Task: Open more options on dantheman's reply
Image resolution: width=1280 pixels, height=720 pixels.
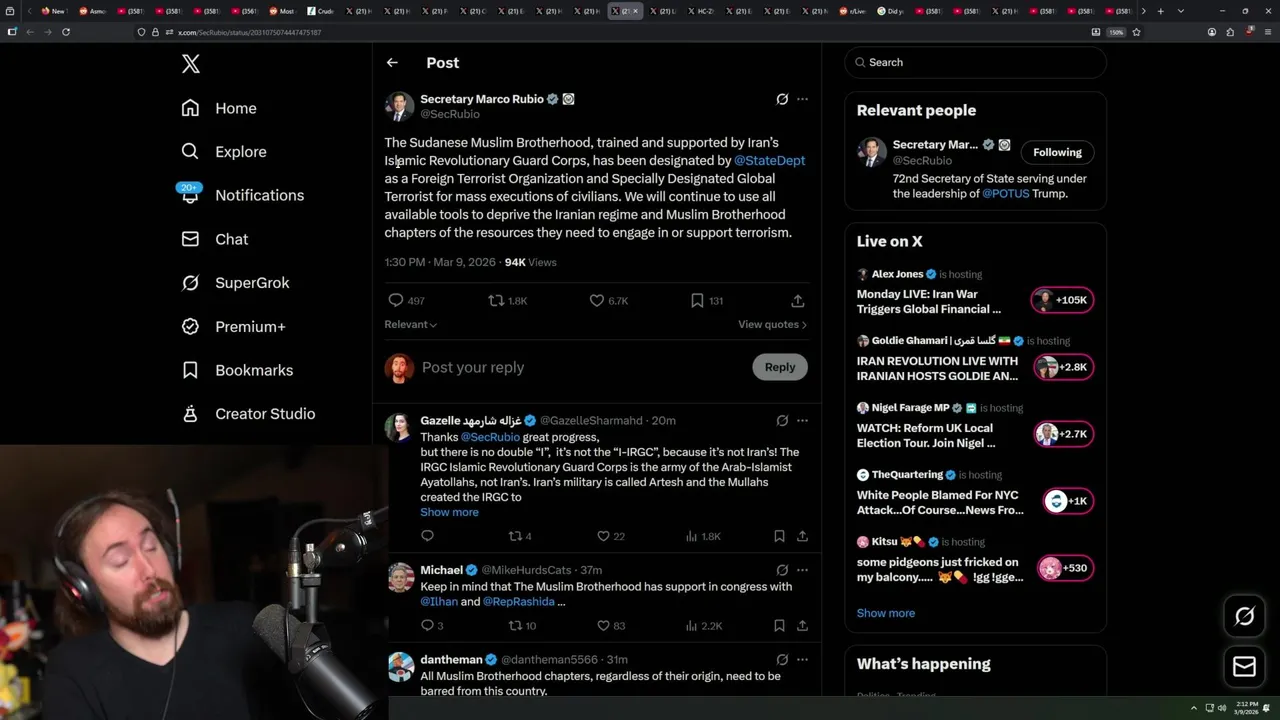Action: point(802,660)
